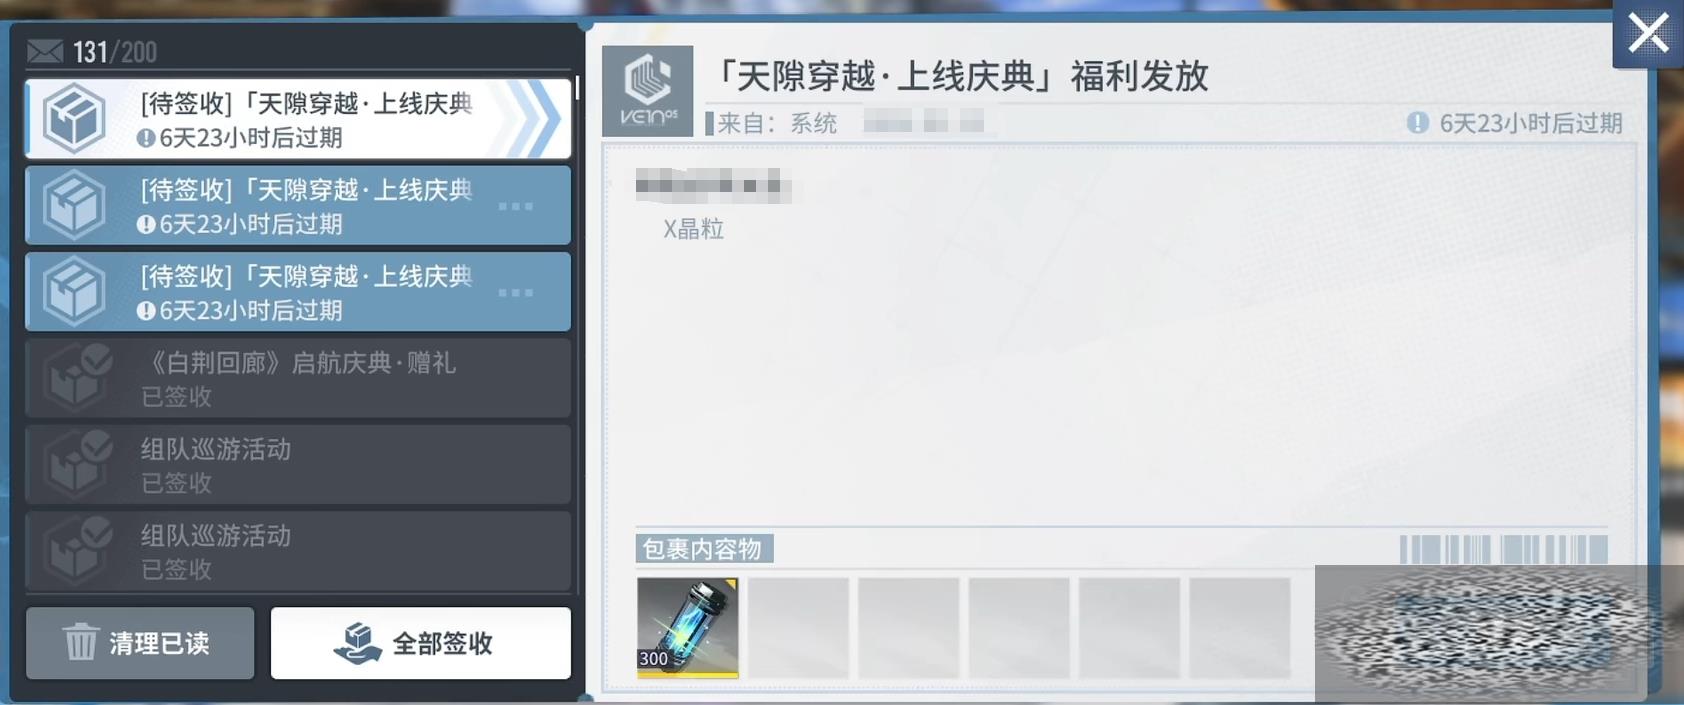This screenshot has height=705, width=1684.
Task: Click the third pending mail's package icon
Action: pyautogui.click(x=74, y=291)
